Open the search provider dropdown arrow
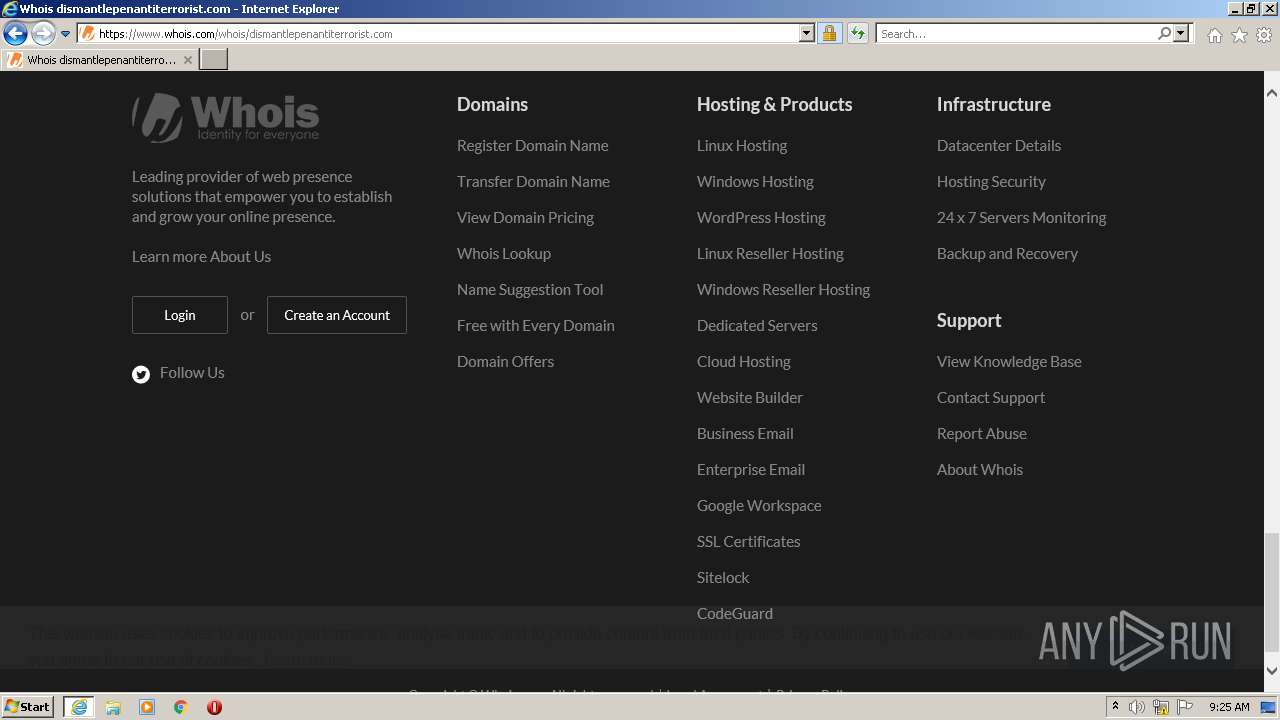The width and height of the screenshot is (1280, 720). click(1181, 33)
